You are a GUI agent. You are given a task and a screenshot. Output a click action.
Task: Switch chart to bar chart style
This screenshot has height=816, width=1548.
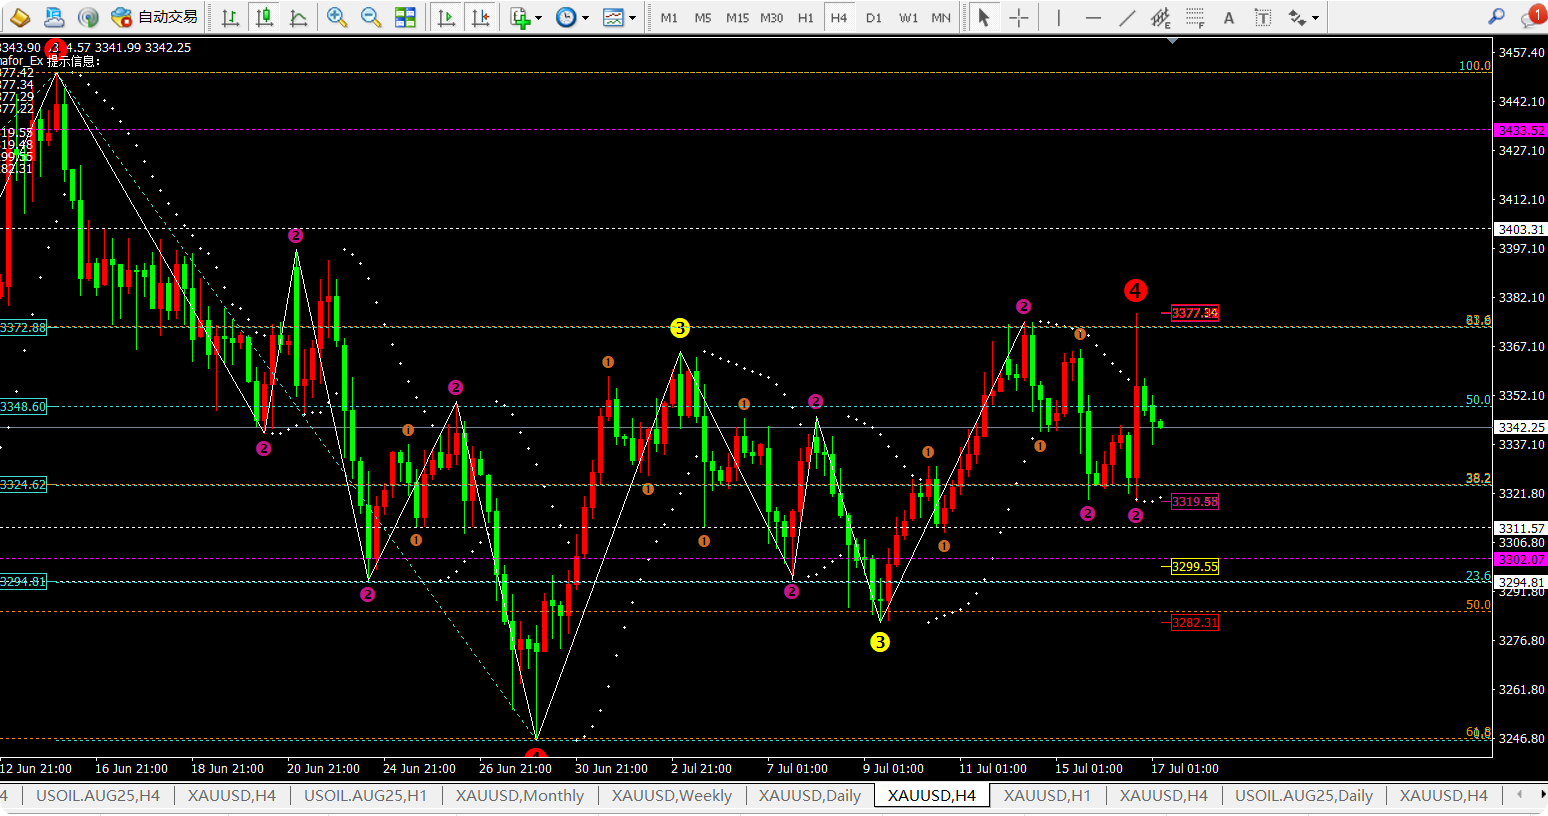pyautogui.click(x=230, y=17)
